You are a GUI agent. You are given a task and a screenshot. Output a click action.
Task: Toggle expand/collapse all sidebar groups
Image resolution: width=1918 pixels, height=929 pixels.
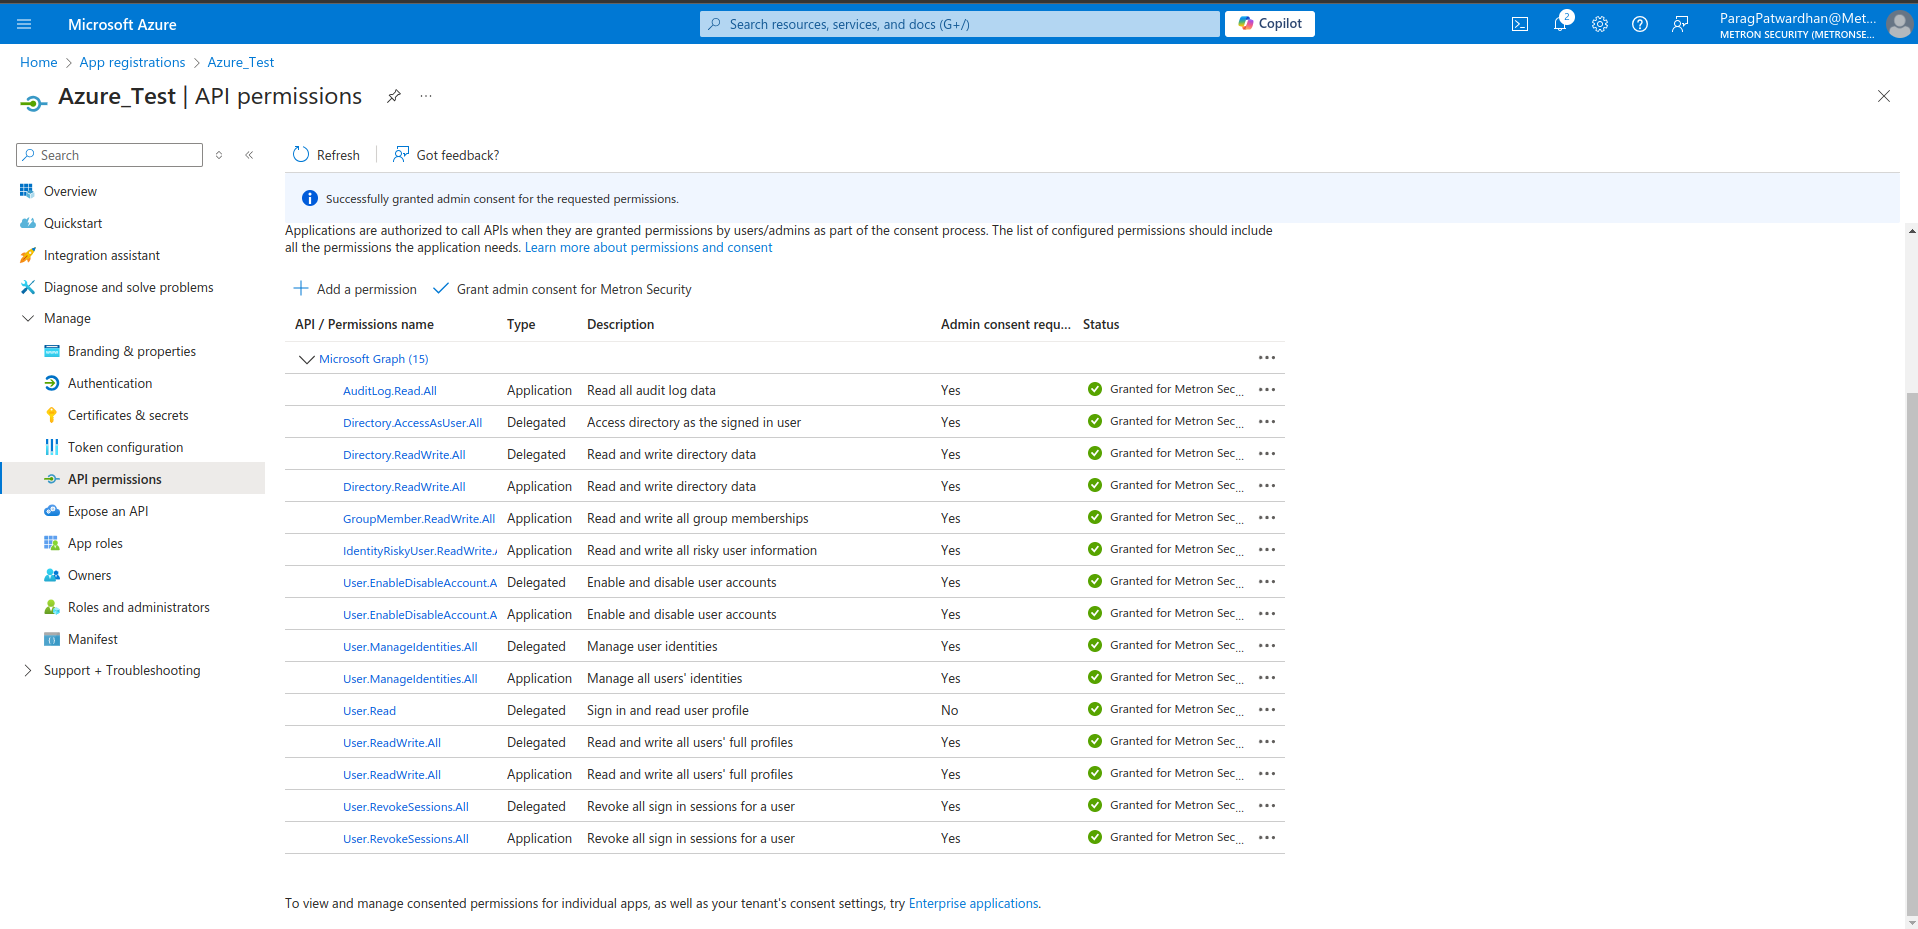click(219, 155)
